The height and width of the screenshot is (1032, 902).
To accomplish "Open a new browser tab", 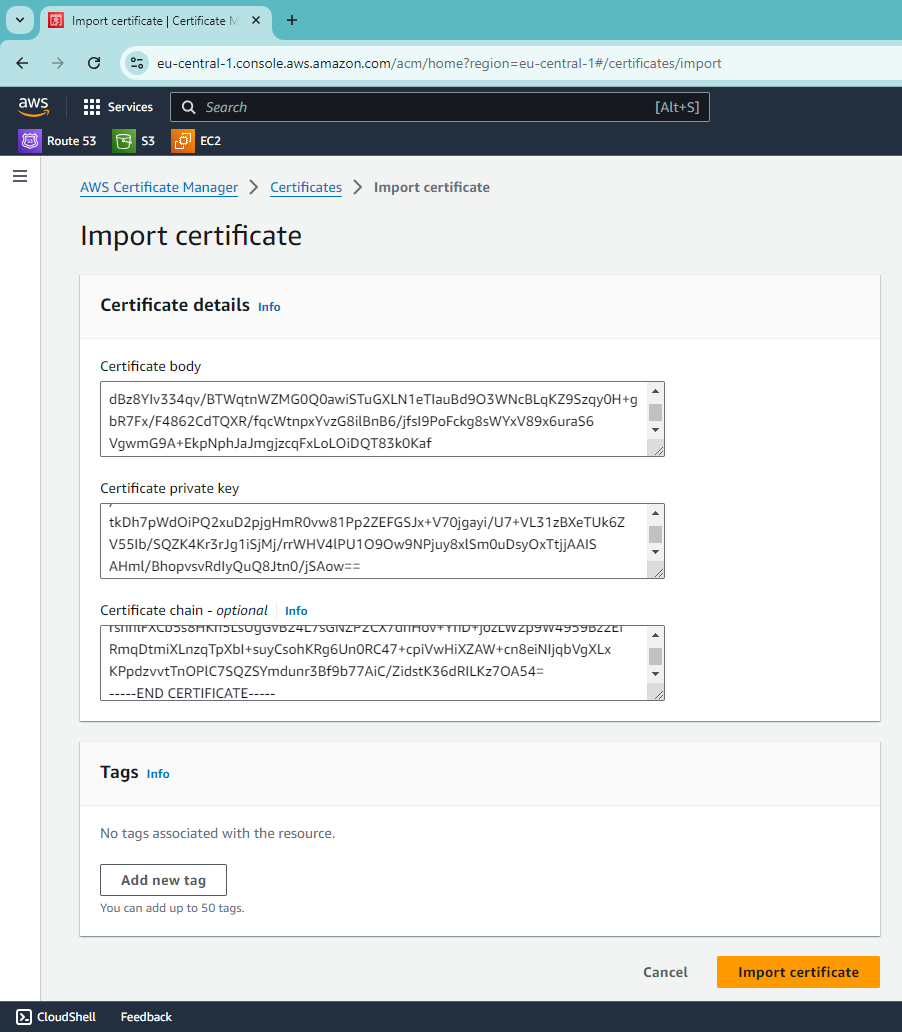I will coord(292,20).
